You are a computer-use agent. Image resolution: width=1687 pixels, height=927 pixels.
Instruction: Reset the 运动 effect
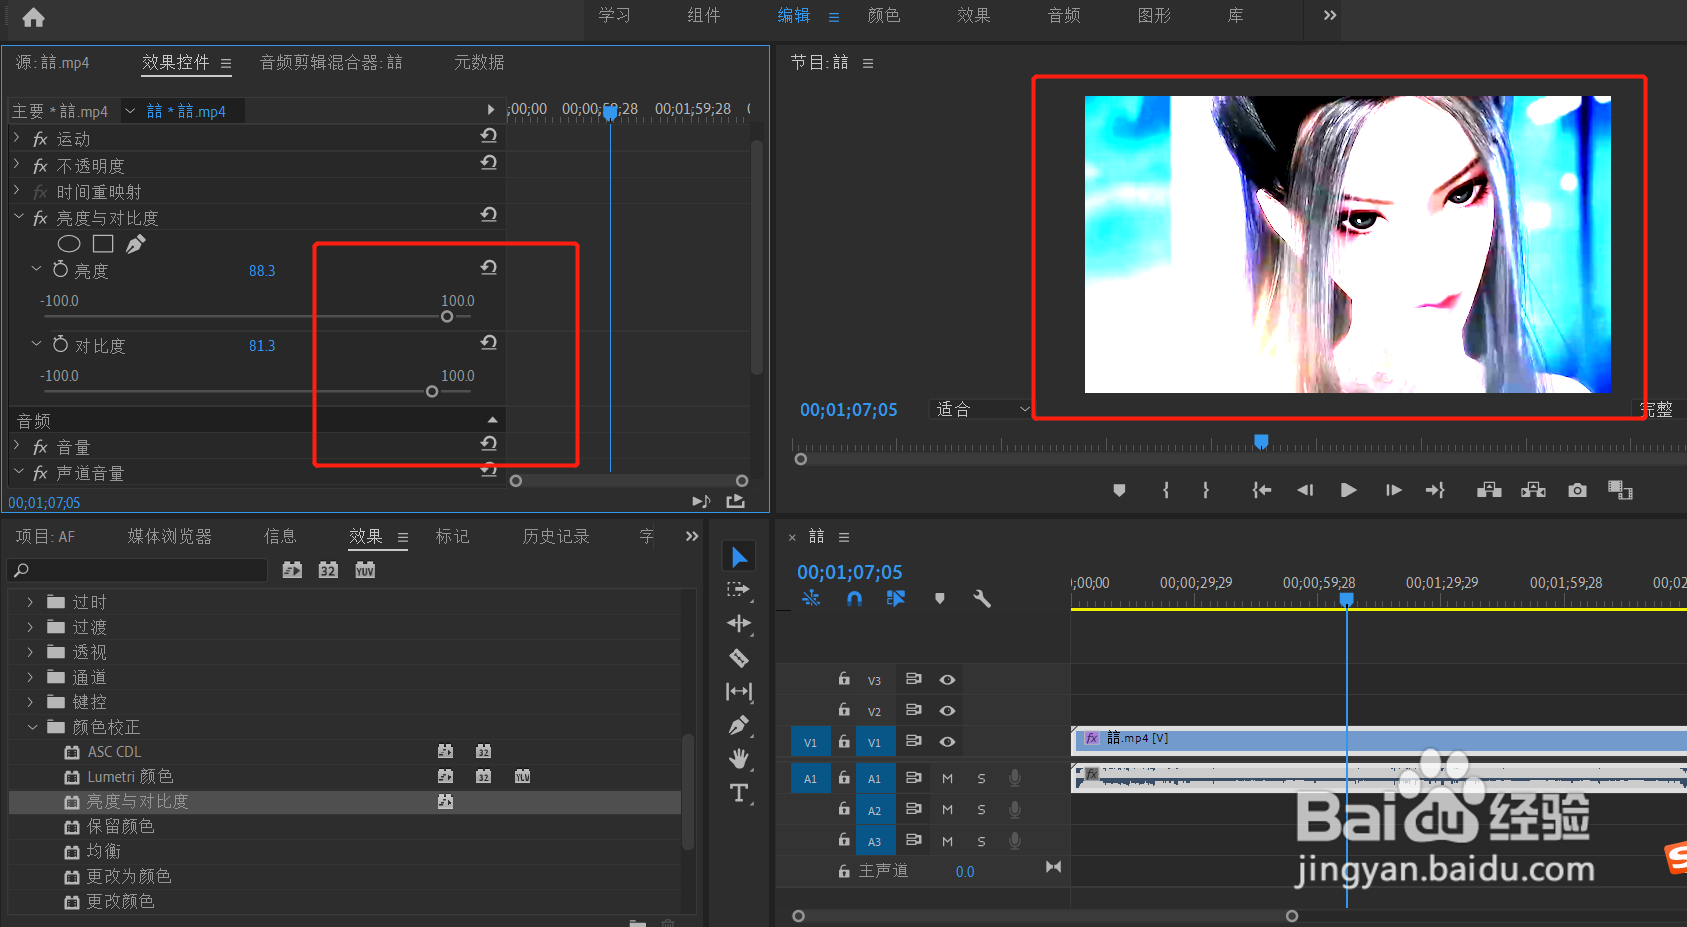click(x=489, y=136)
